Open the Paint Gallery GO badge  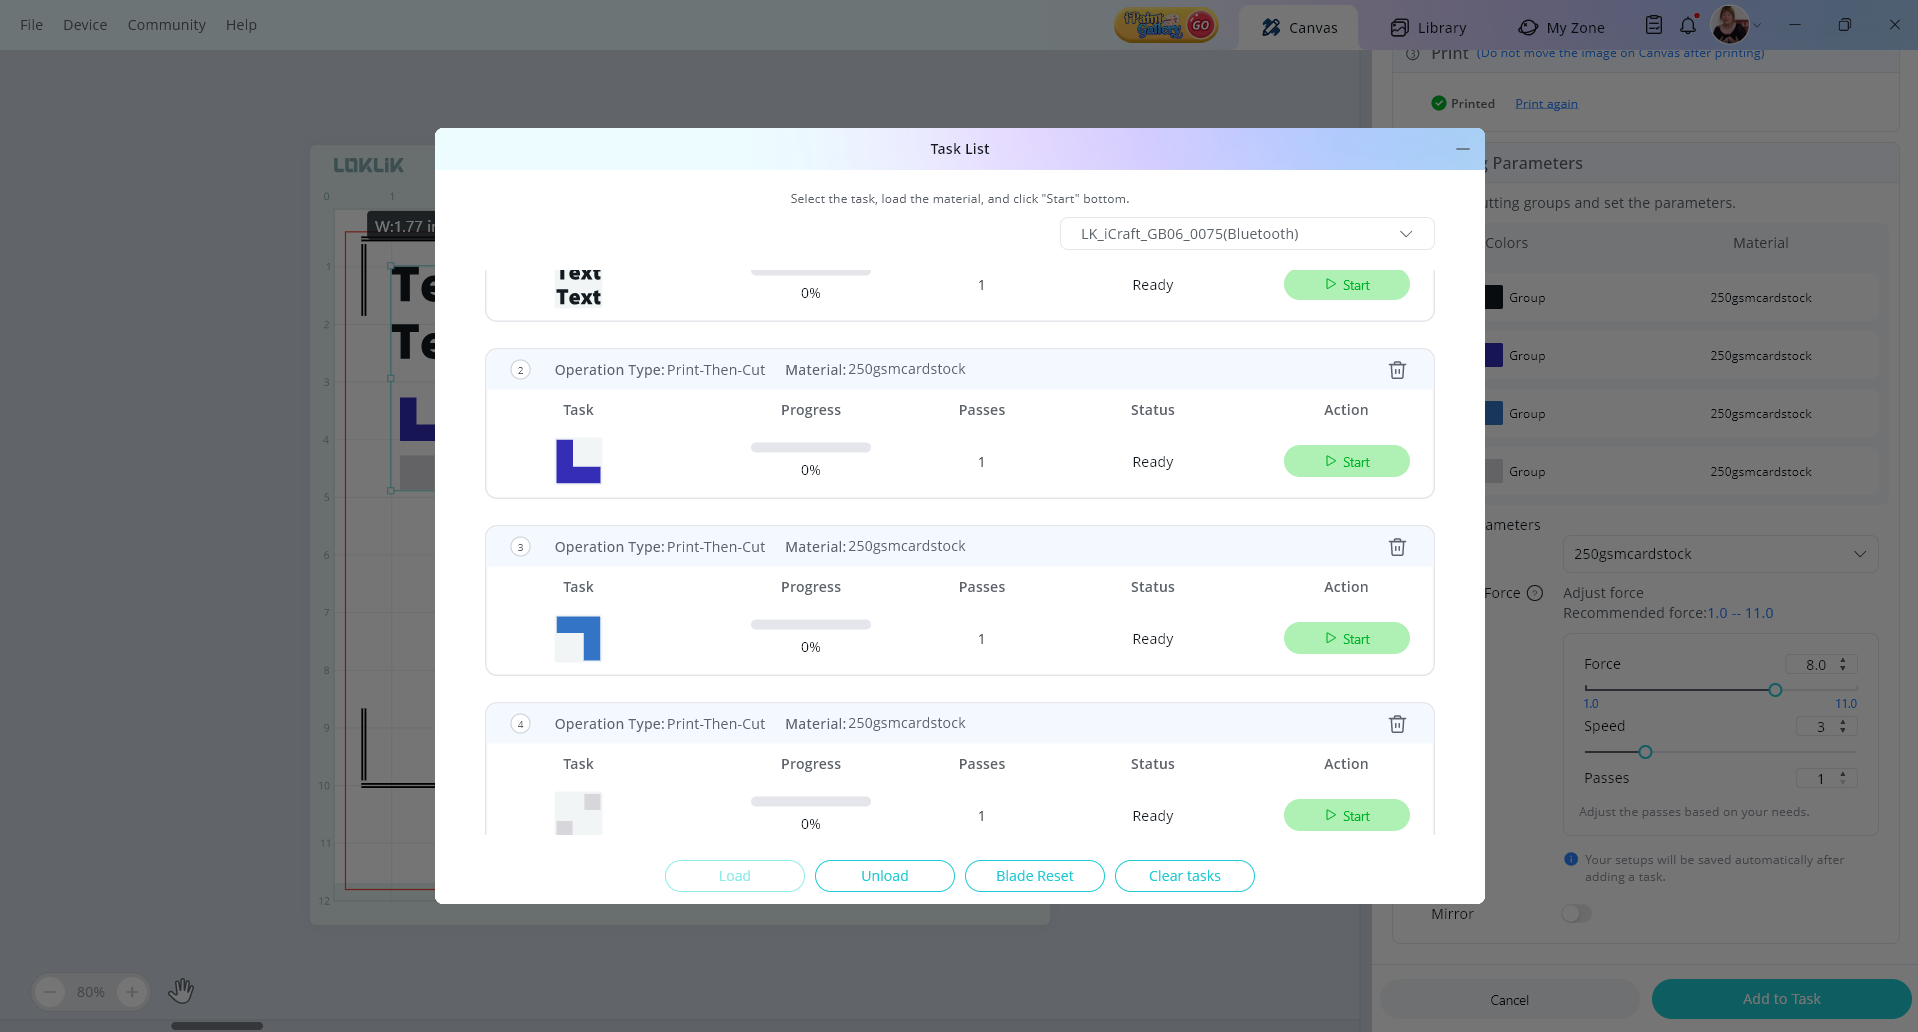1166,26
